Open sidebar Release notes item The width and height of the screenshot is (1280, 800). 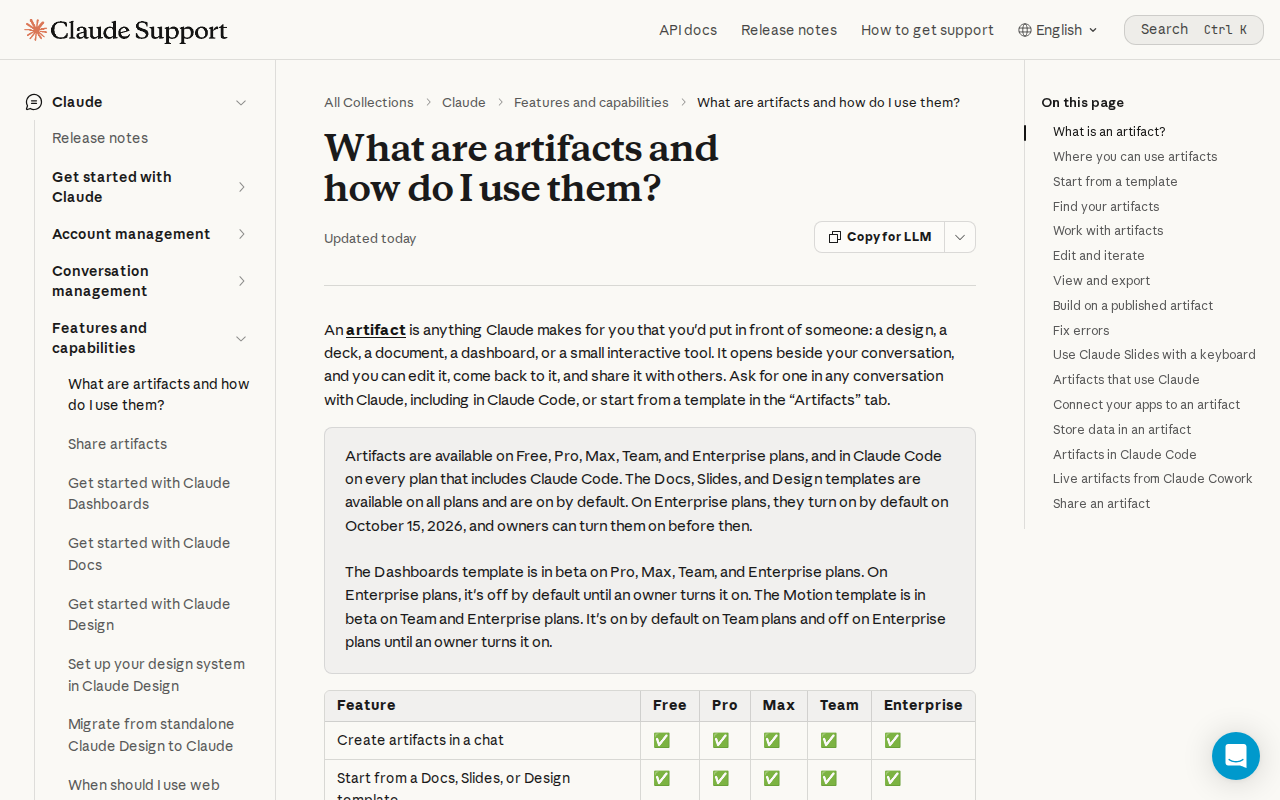[100, 138]
